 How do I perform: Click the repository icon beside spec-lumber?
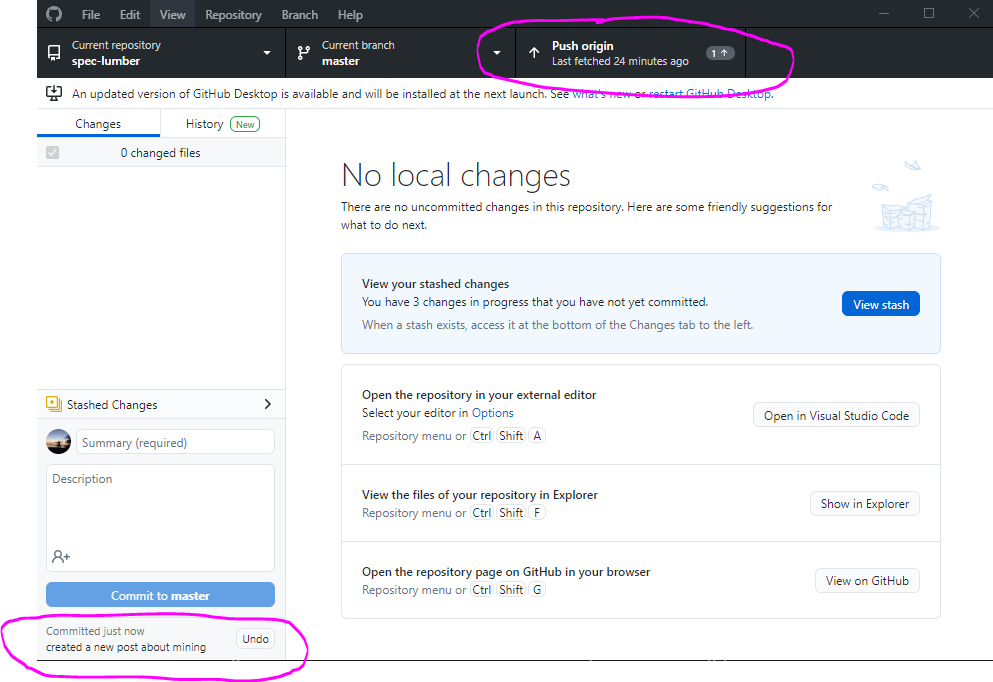[x=54, y=53]
